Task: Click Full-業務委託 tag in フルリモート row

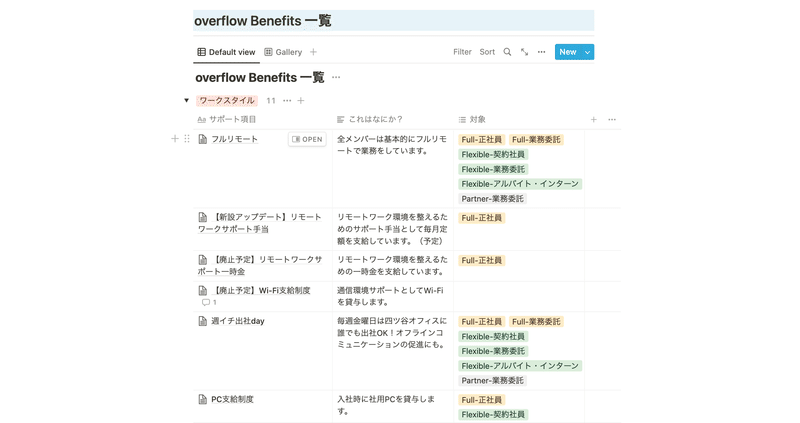Action: [536, 139]
